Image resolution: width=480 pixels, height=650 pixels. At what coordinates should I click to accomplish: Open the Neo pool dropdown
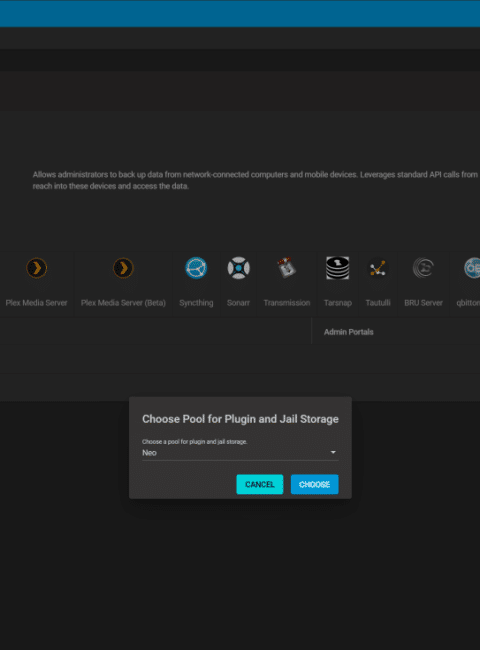click(240, 453)
